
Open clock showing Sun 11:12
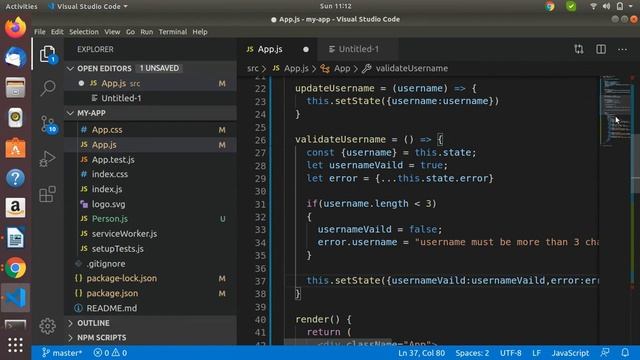tap(336, 6)
